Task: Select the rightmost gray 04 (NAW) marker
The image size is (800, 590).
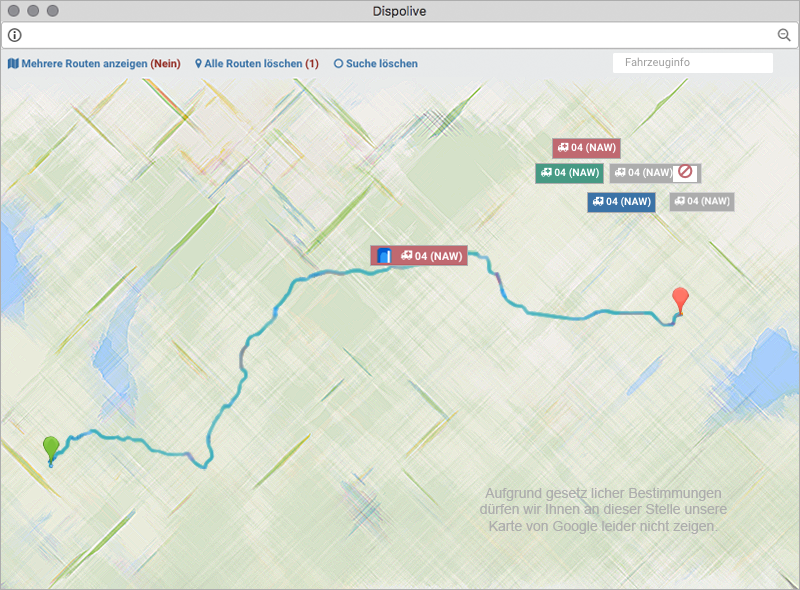Action: click(x=702, y=202)
